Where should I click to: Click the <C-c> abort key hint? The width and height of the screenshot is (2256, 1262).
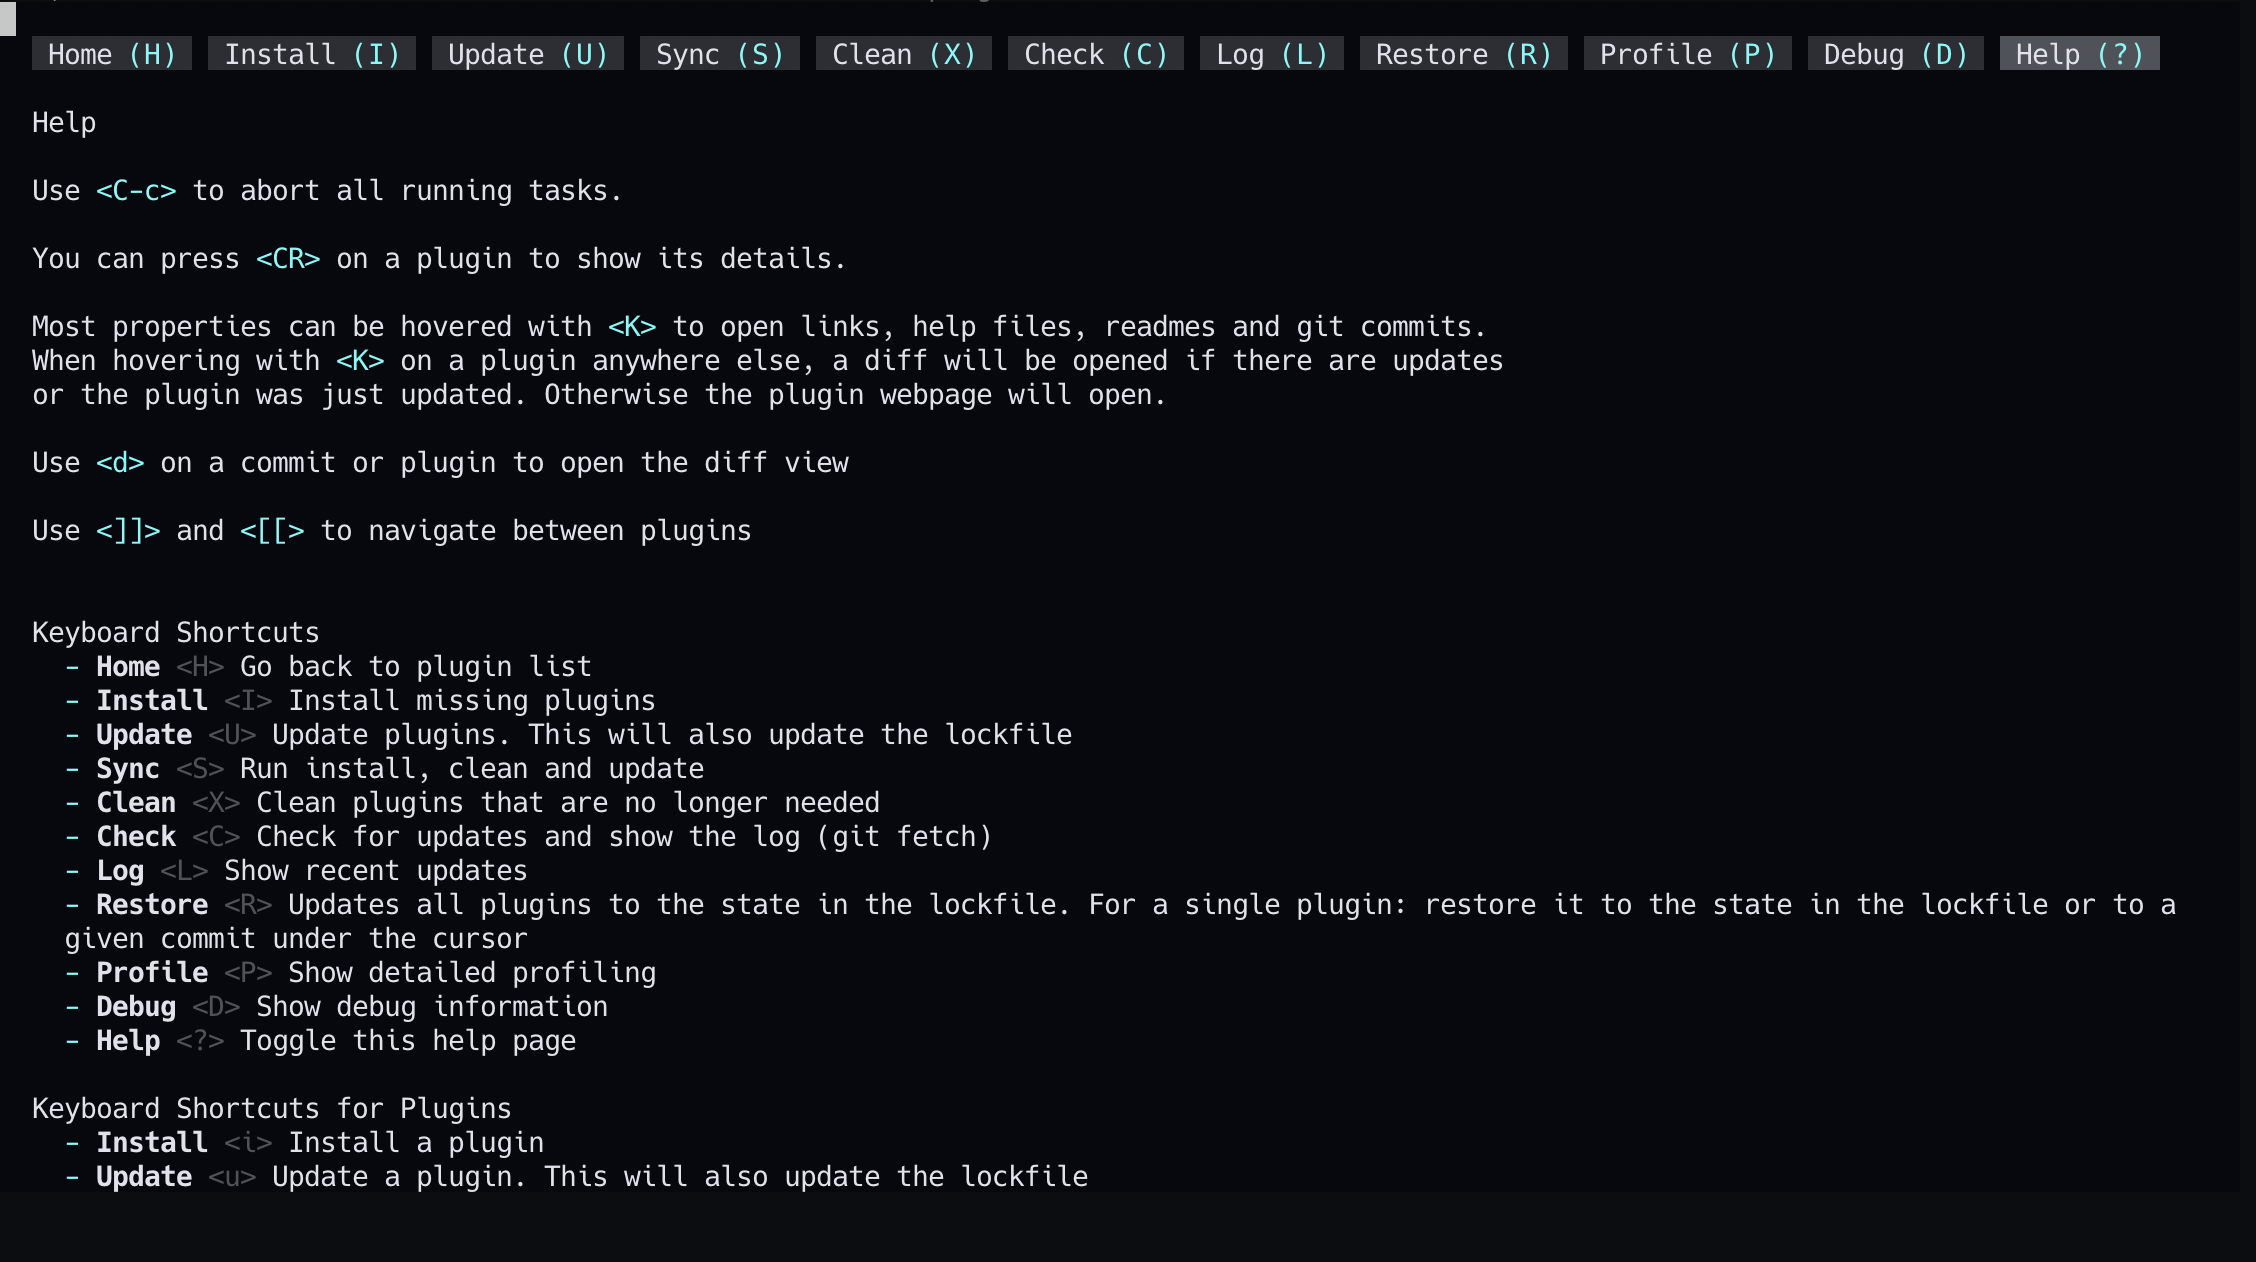(136, 191)
